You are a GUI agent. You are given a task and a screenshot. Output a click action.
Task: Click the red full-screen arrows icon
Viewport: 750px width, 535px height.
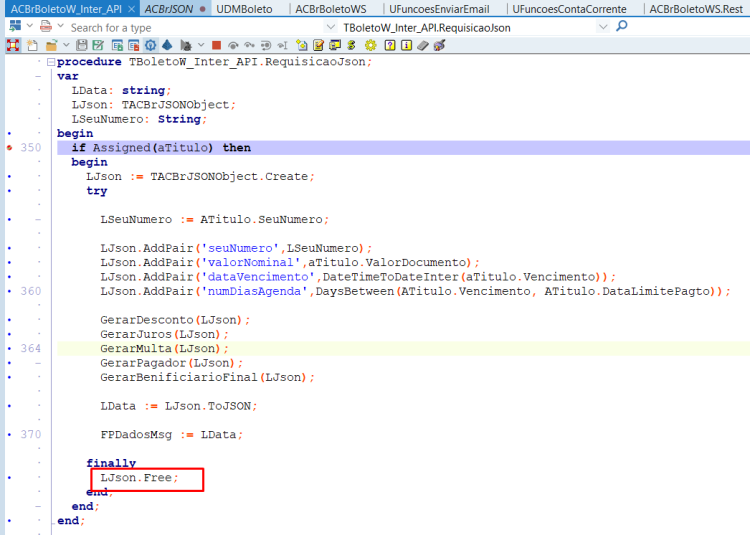pyautogui.click(x=13, y=45)
